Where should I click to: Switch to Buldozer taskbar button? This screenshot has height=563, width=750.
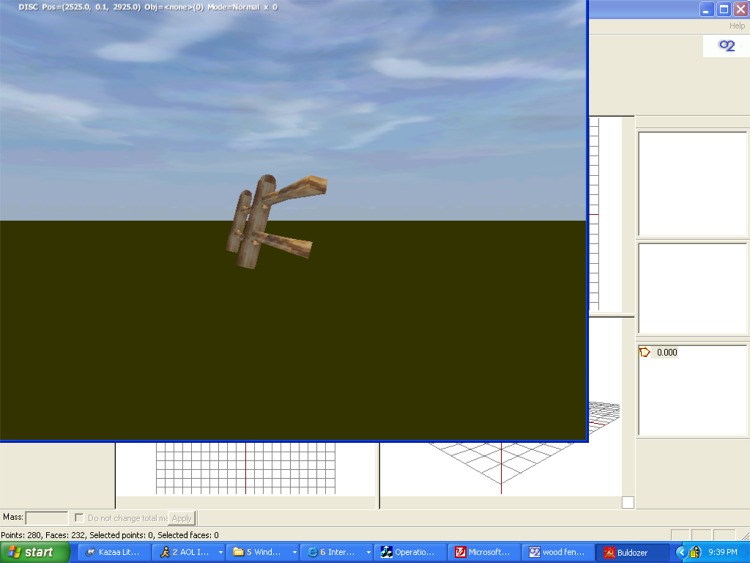click(631, 552)
